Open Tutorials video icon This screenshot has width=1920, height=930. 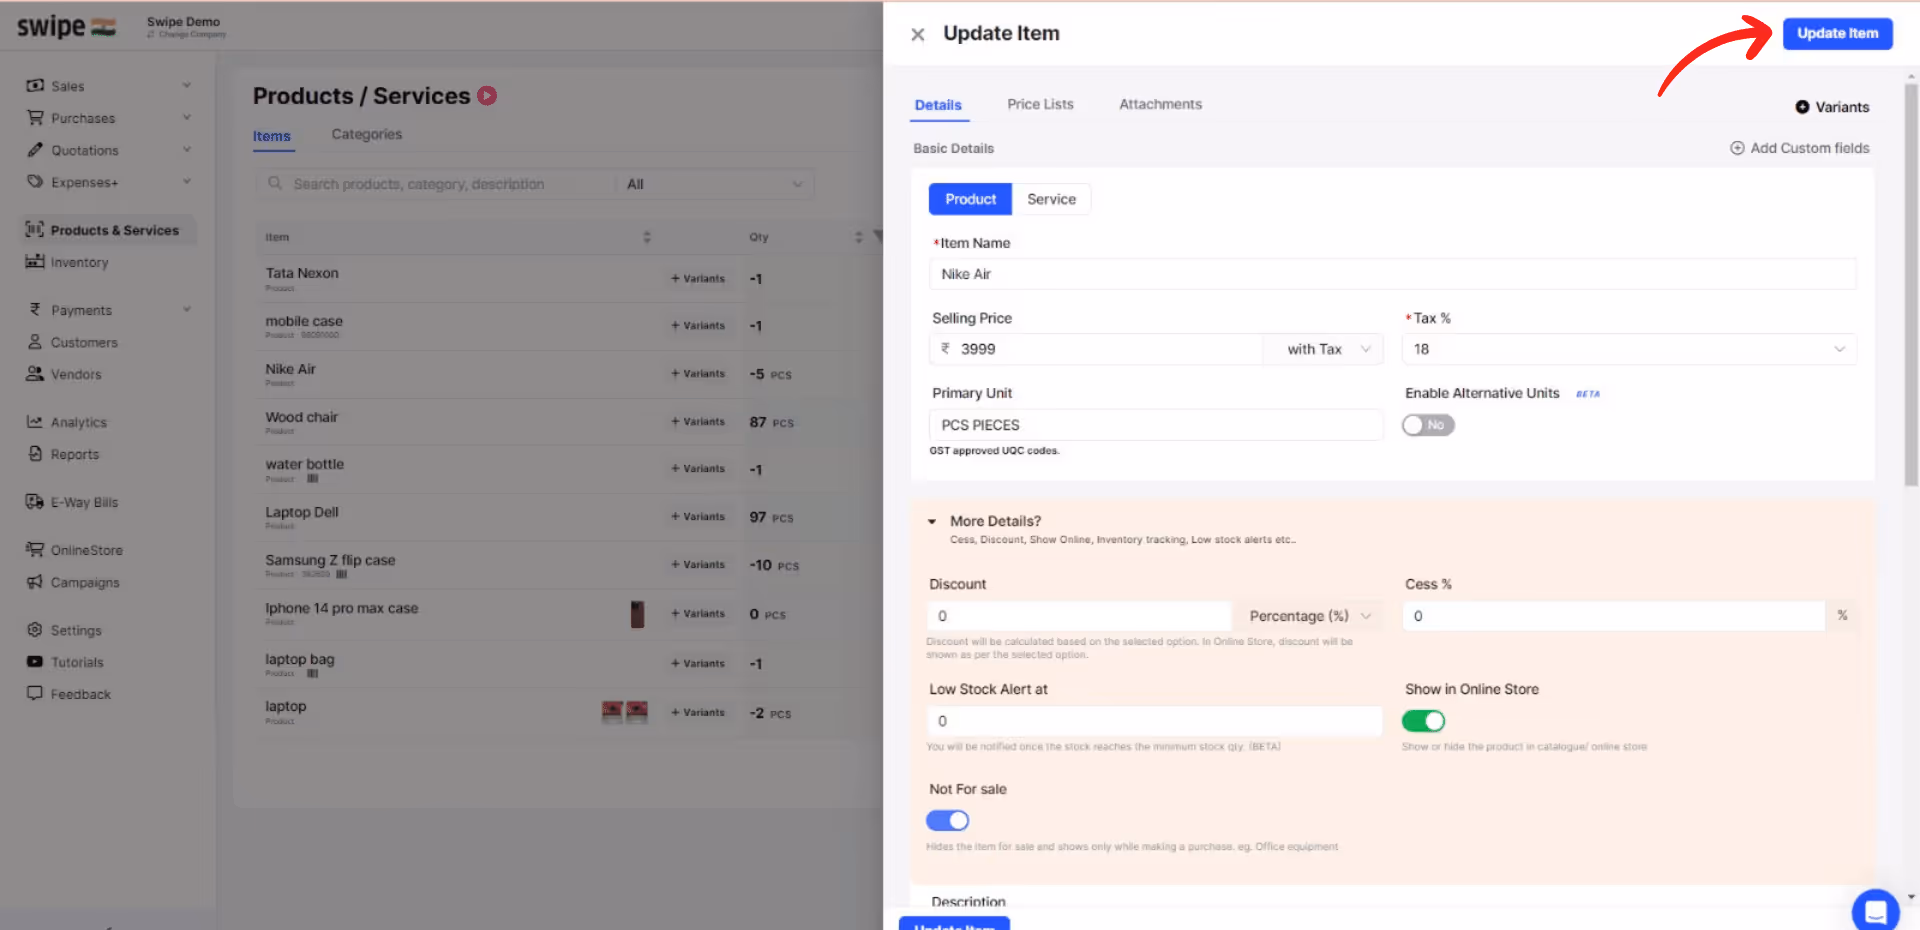[35, 662]
